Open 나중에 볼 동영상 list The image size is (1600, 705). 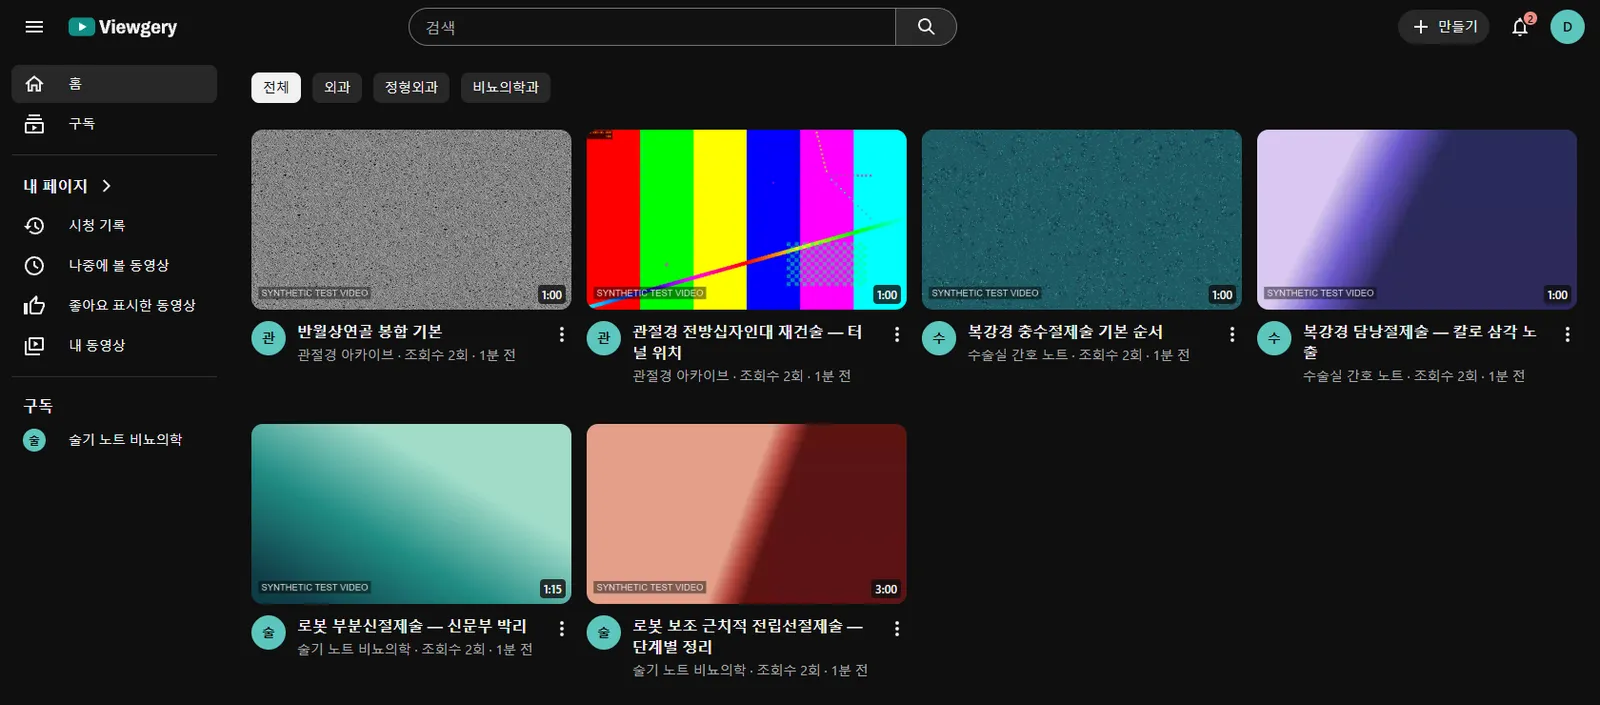[x=114, y=266]
